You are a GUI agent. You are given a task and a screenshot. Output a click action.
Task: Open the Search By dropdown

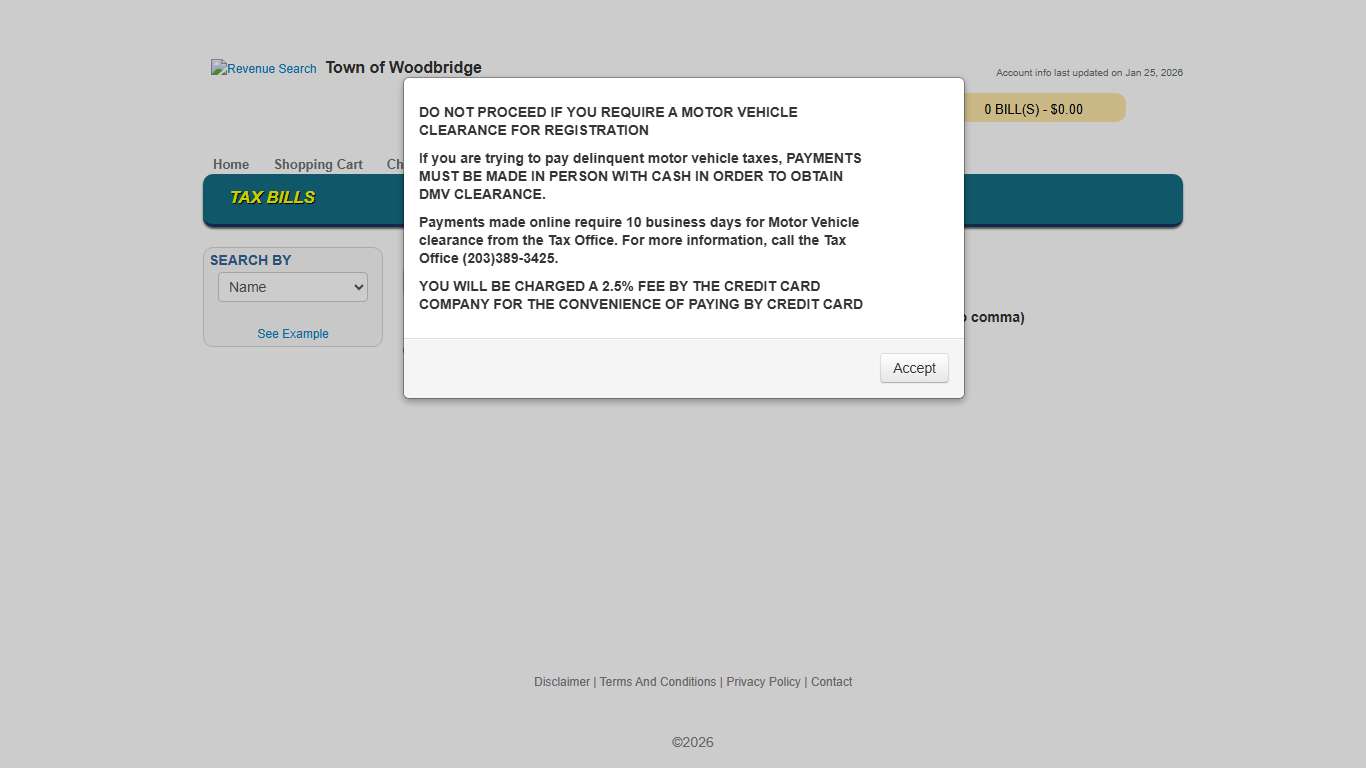[x=292, y=286]
